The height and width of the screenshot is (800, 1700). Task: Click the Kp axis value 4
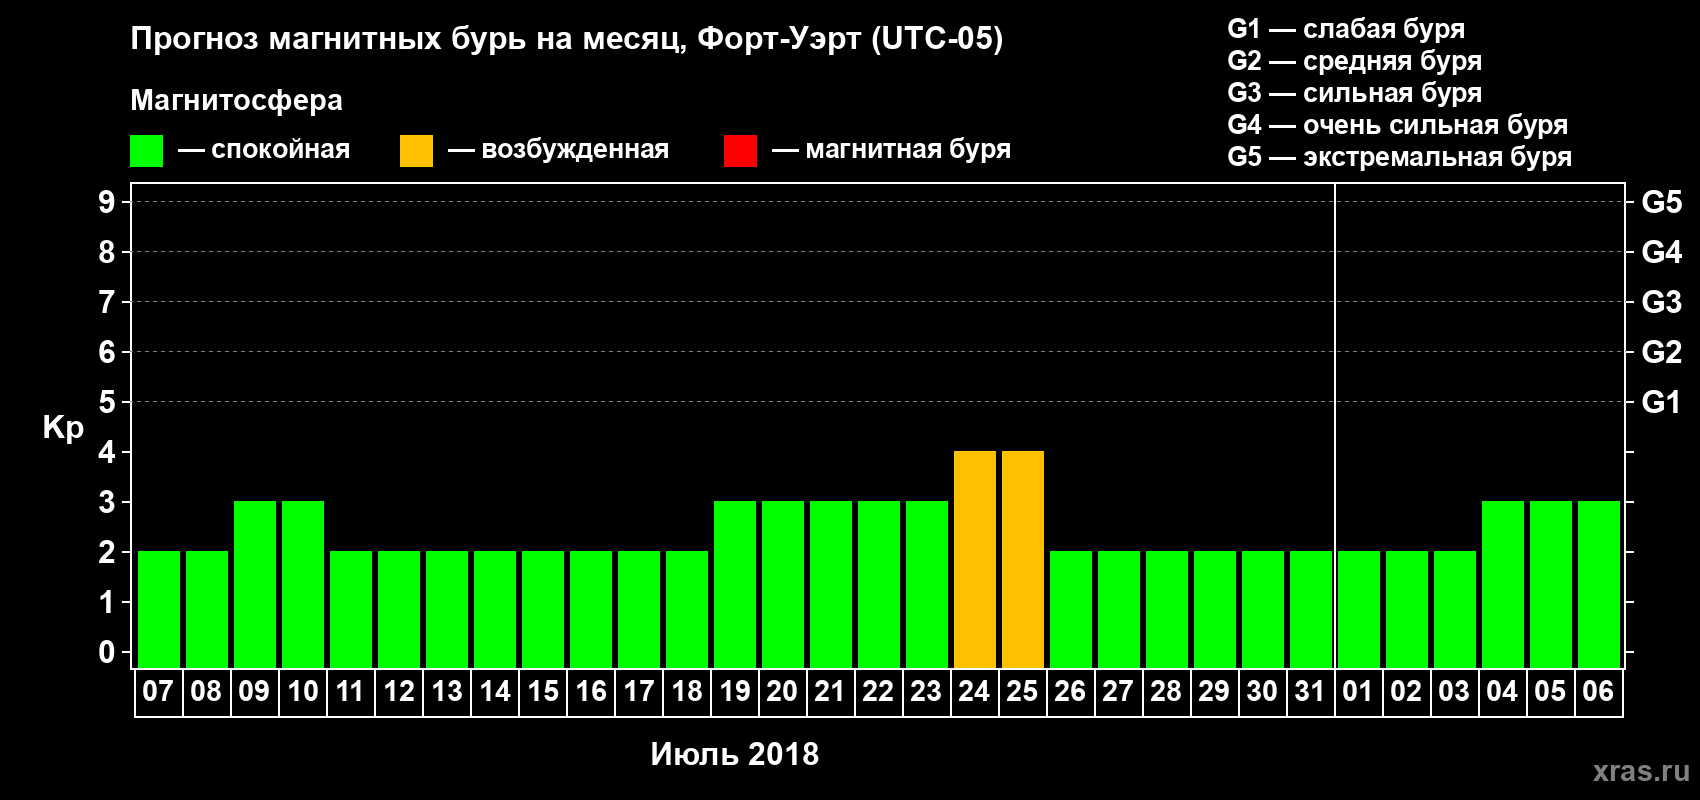(107, 452)
